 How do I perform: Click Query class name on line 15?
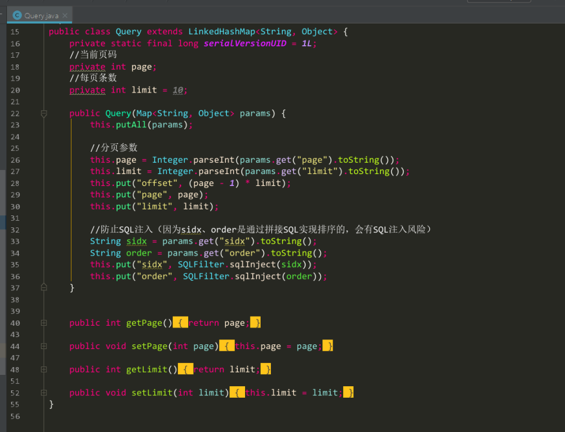point(129,31)
